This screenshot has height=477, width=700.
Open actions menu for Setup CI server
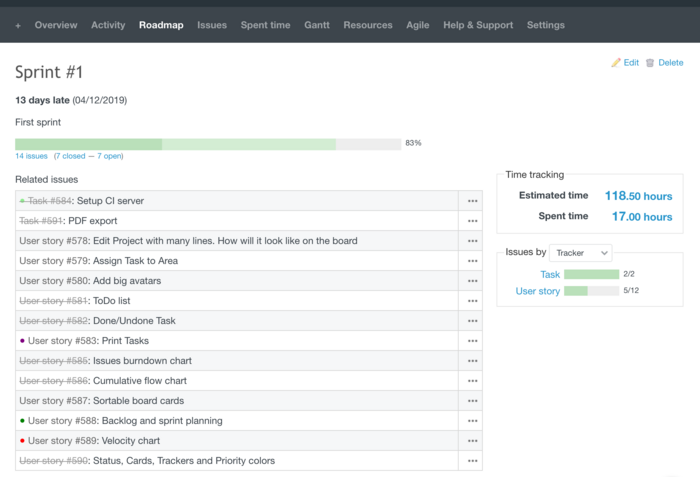(x=470, y=201)
